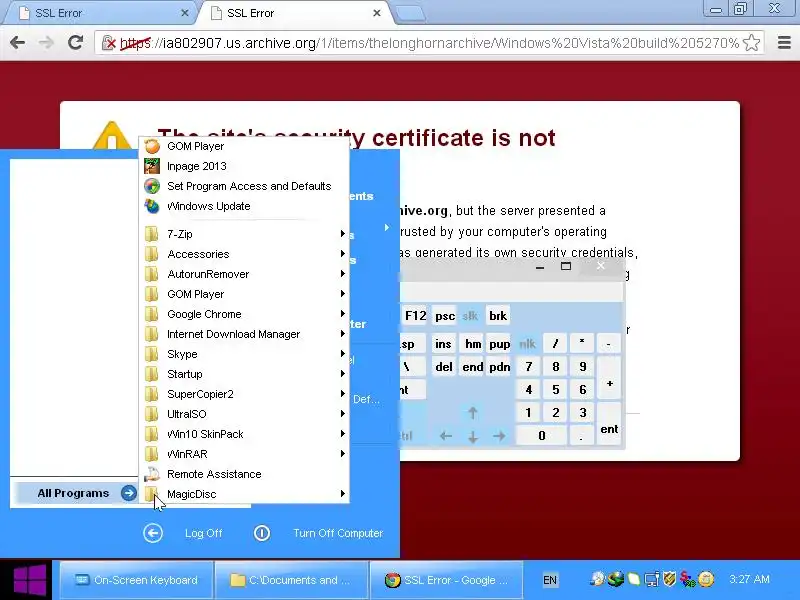
Task: Select the Skype folder entry
Action: click(x=244, y=354)
